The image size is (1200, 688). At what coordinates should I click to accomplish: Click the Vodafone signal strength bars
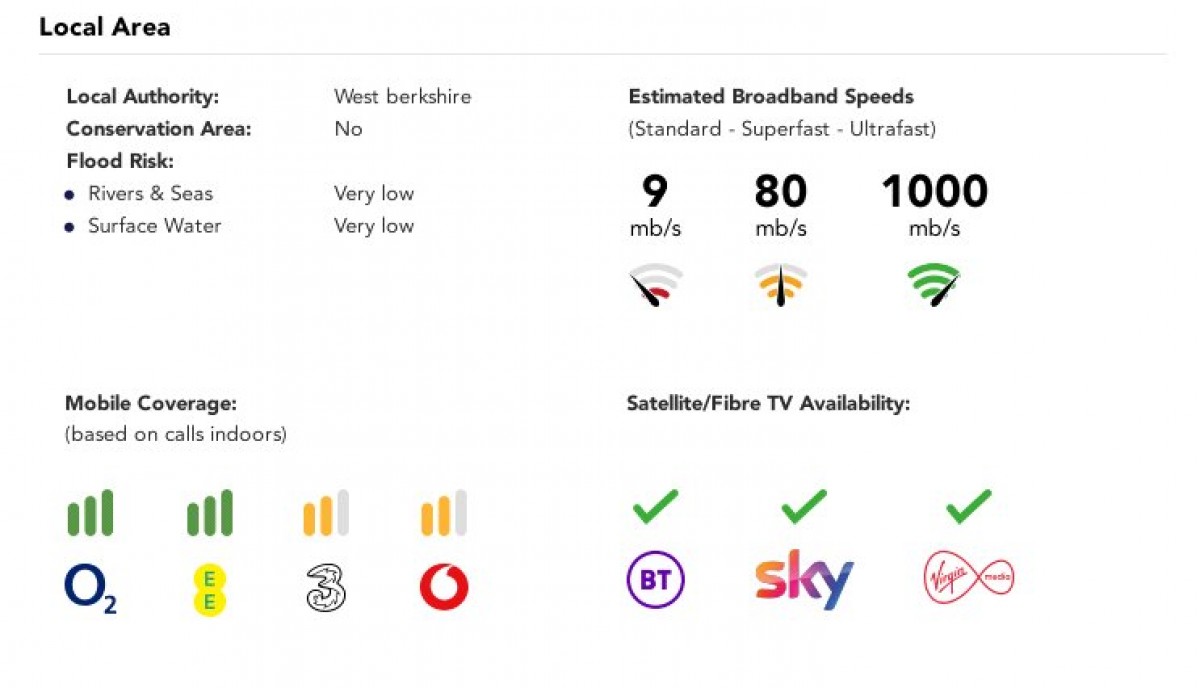coord(444,513)
